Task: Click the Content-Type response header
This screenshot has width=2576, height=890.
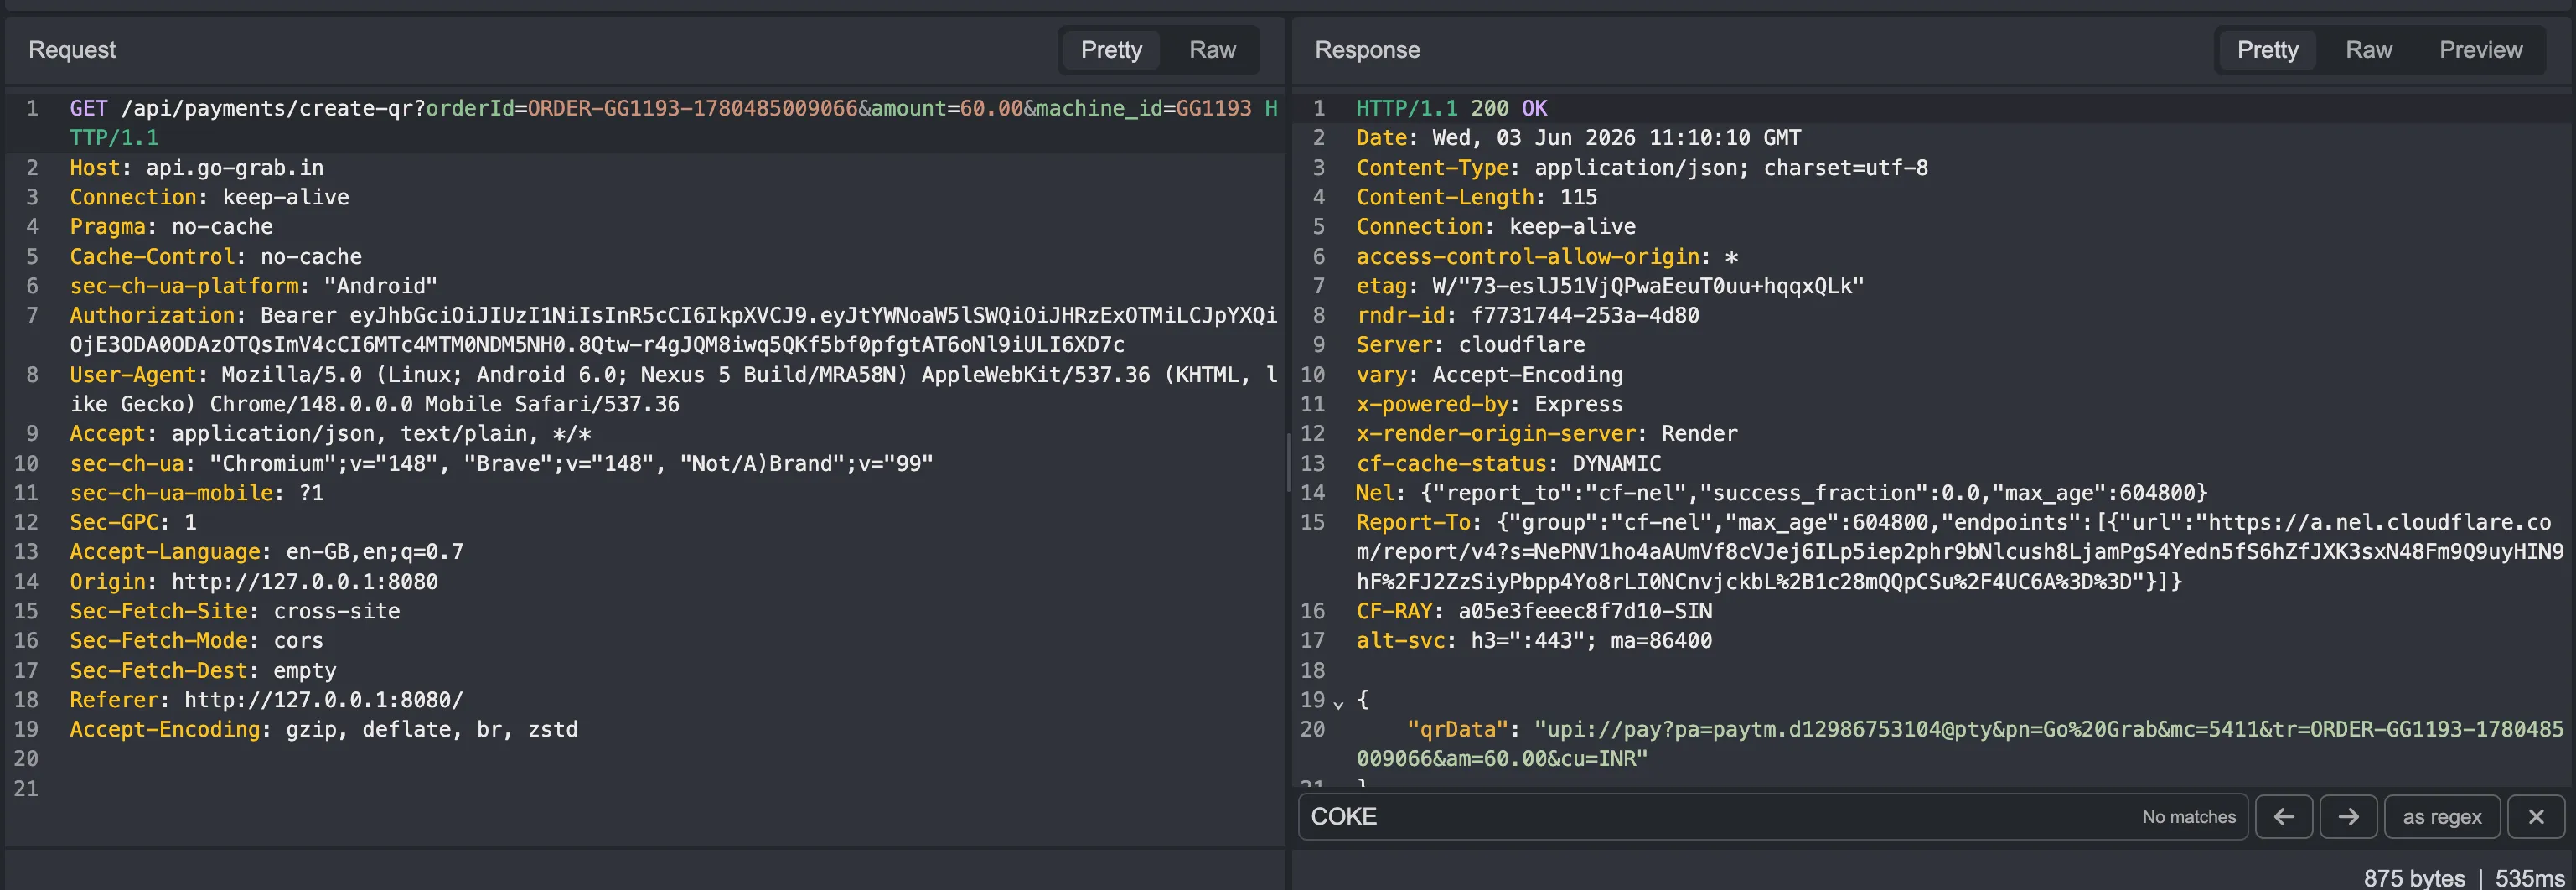Action: pos(1642,168)
